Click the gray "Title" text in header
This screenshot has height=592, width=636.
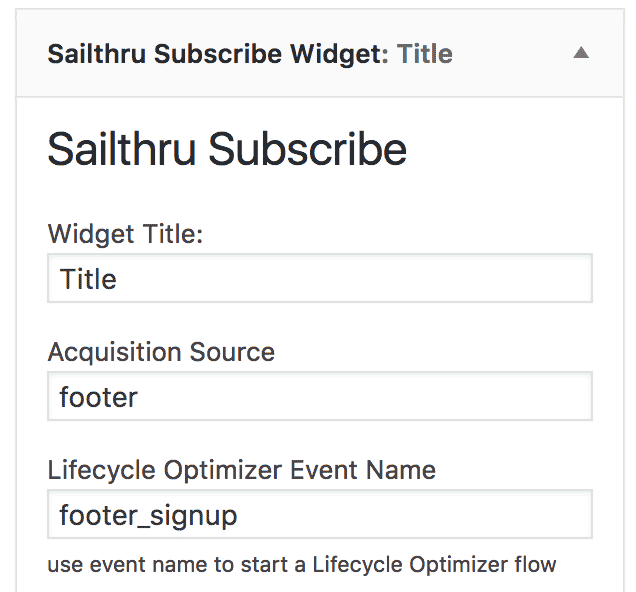pyautogui.click(x=425, y=54)
